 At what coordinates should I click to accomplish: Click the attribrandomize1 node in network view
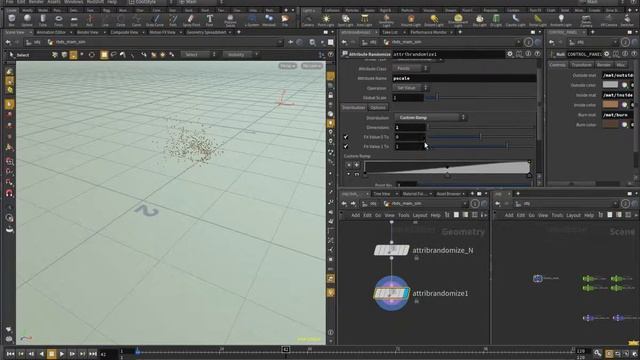(x=391, y=293)
